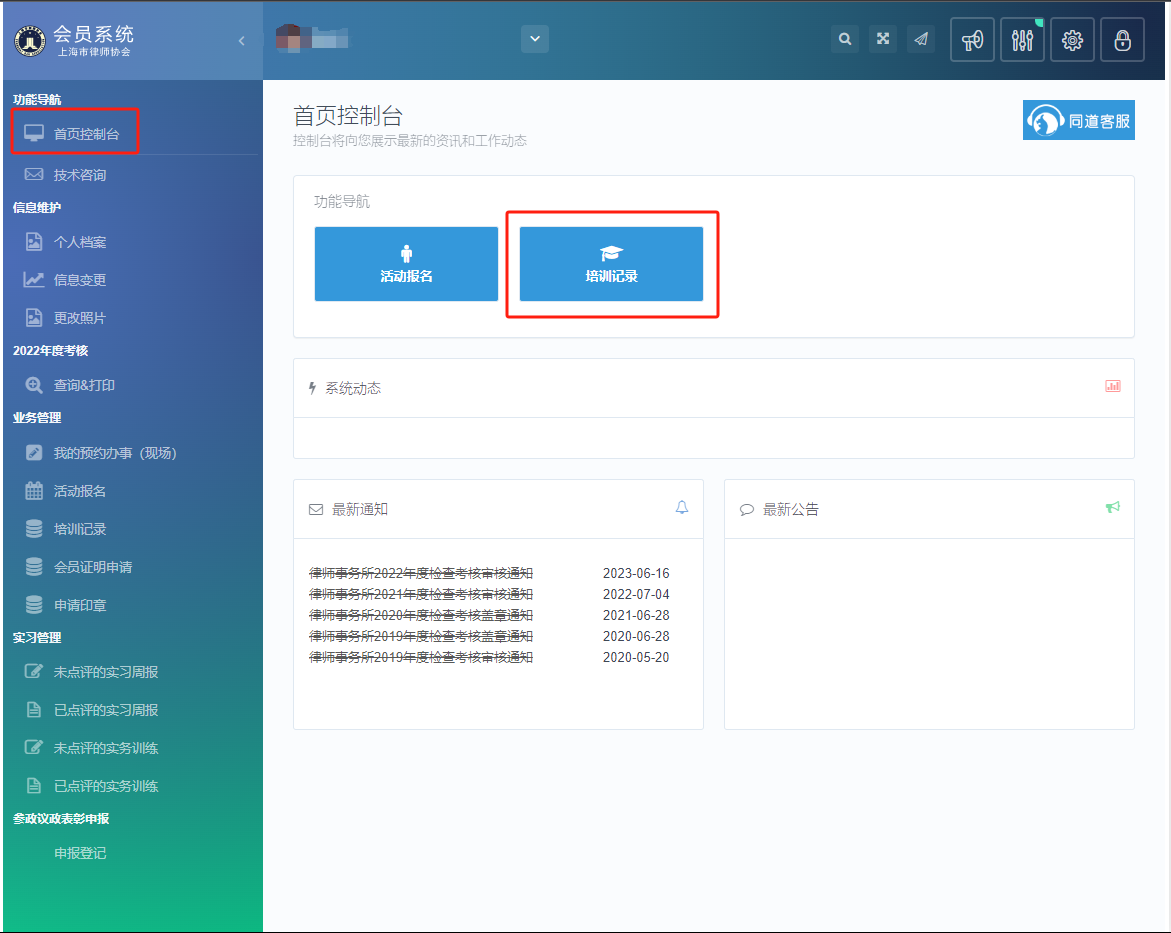This screenshot has width=1171, height=933.
Task: Open the megaphone announcements icon
Action: pyautogui.click(x=972, y=40)
